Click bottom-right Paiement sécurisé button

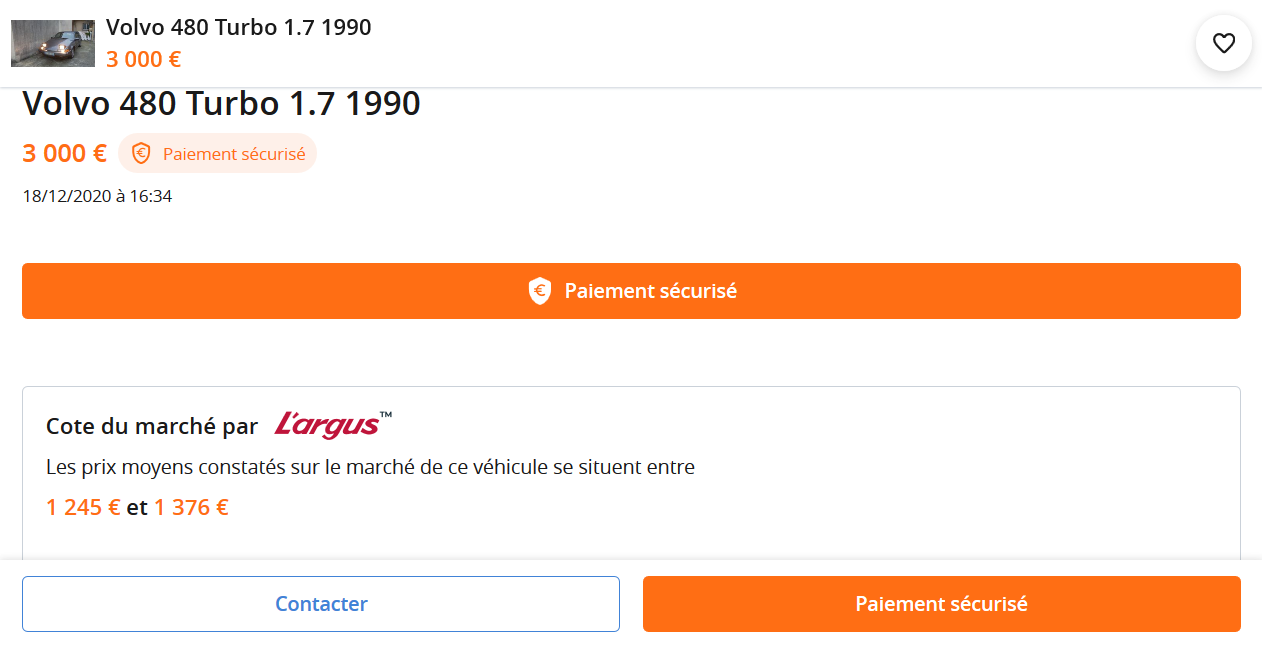(941, 604)
